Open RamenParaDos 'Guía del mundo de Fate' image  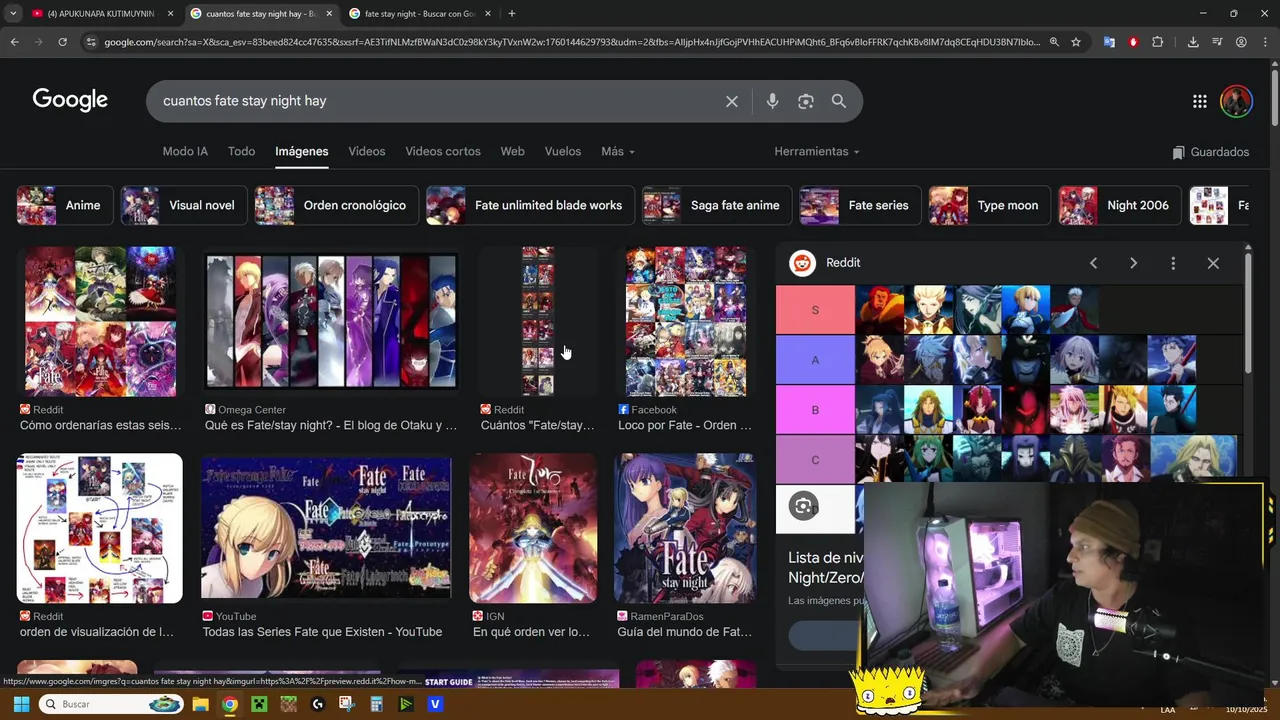pos(685,528)
